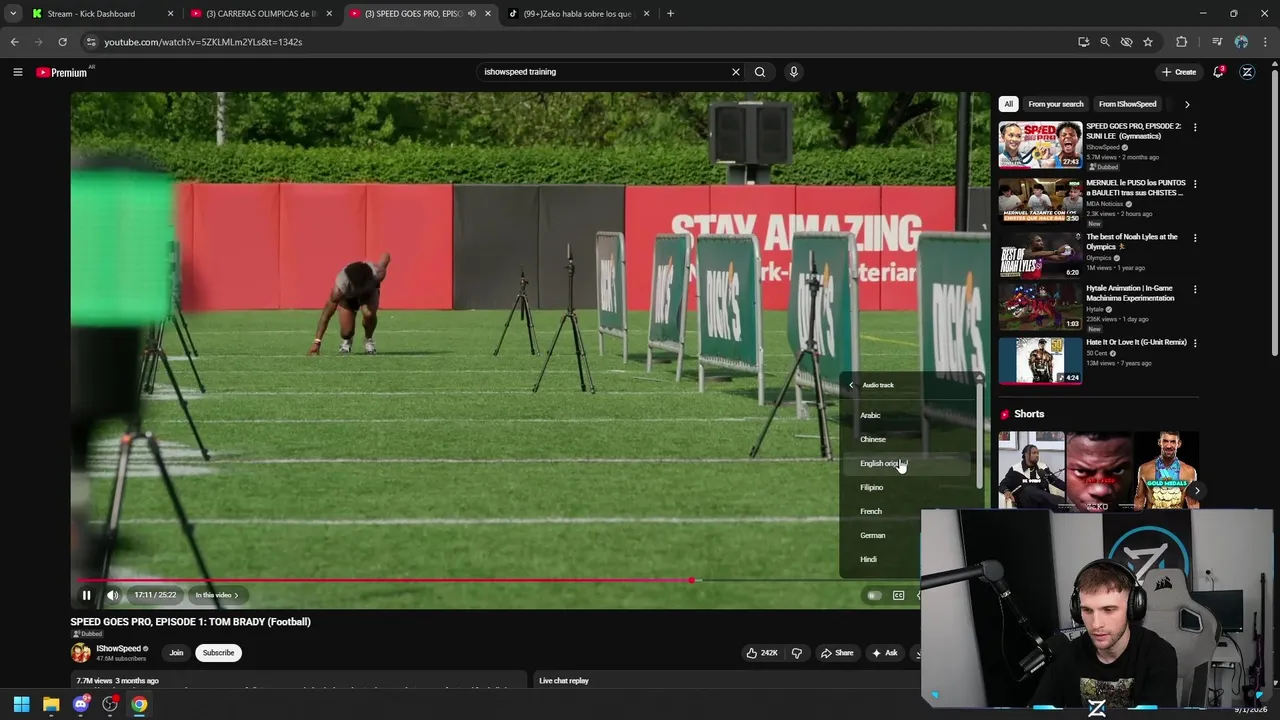Viewport: 1280px width, 720px height.
Task: Share this video
Action: (x=837, y=653)
